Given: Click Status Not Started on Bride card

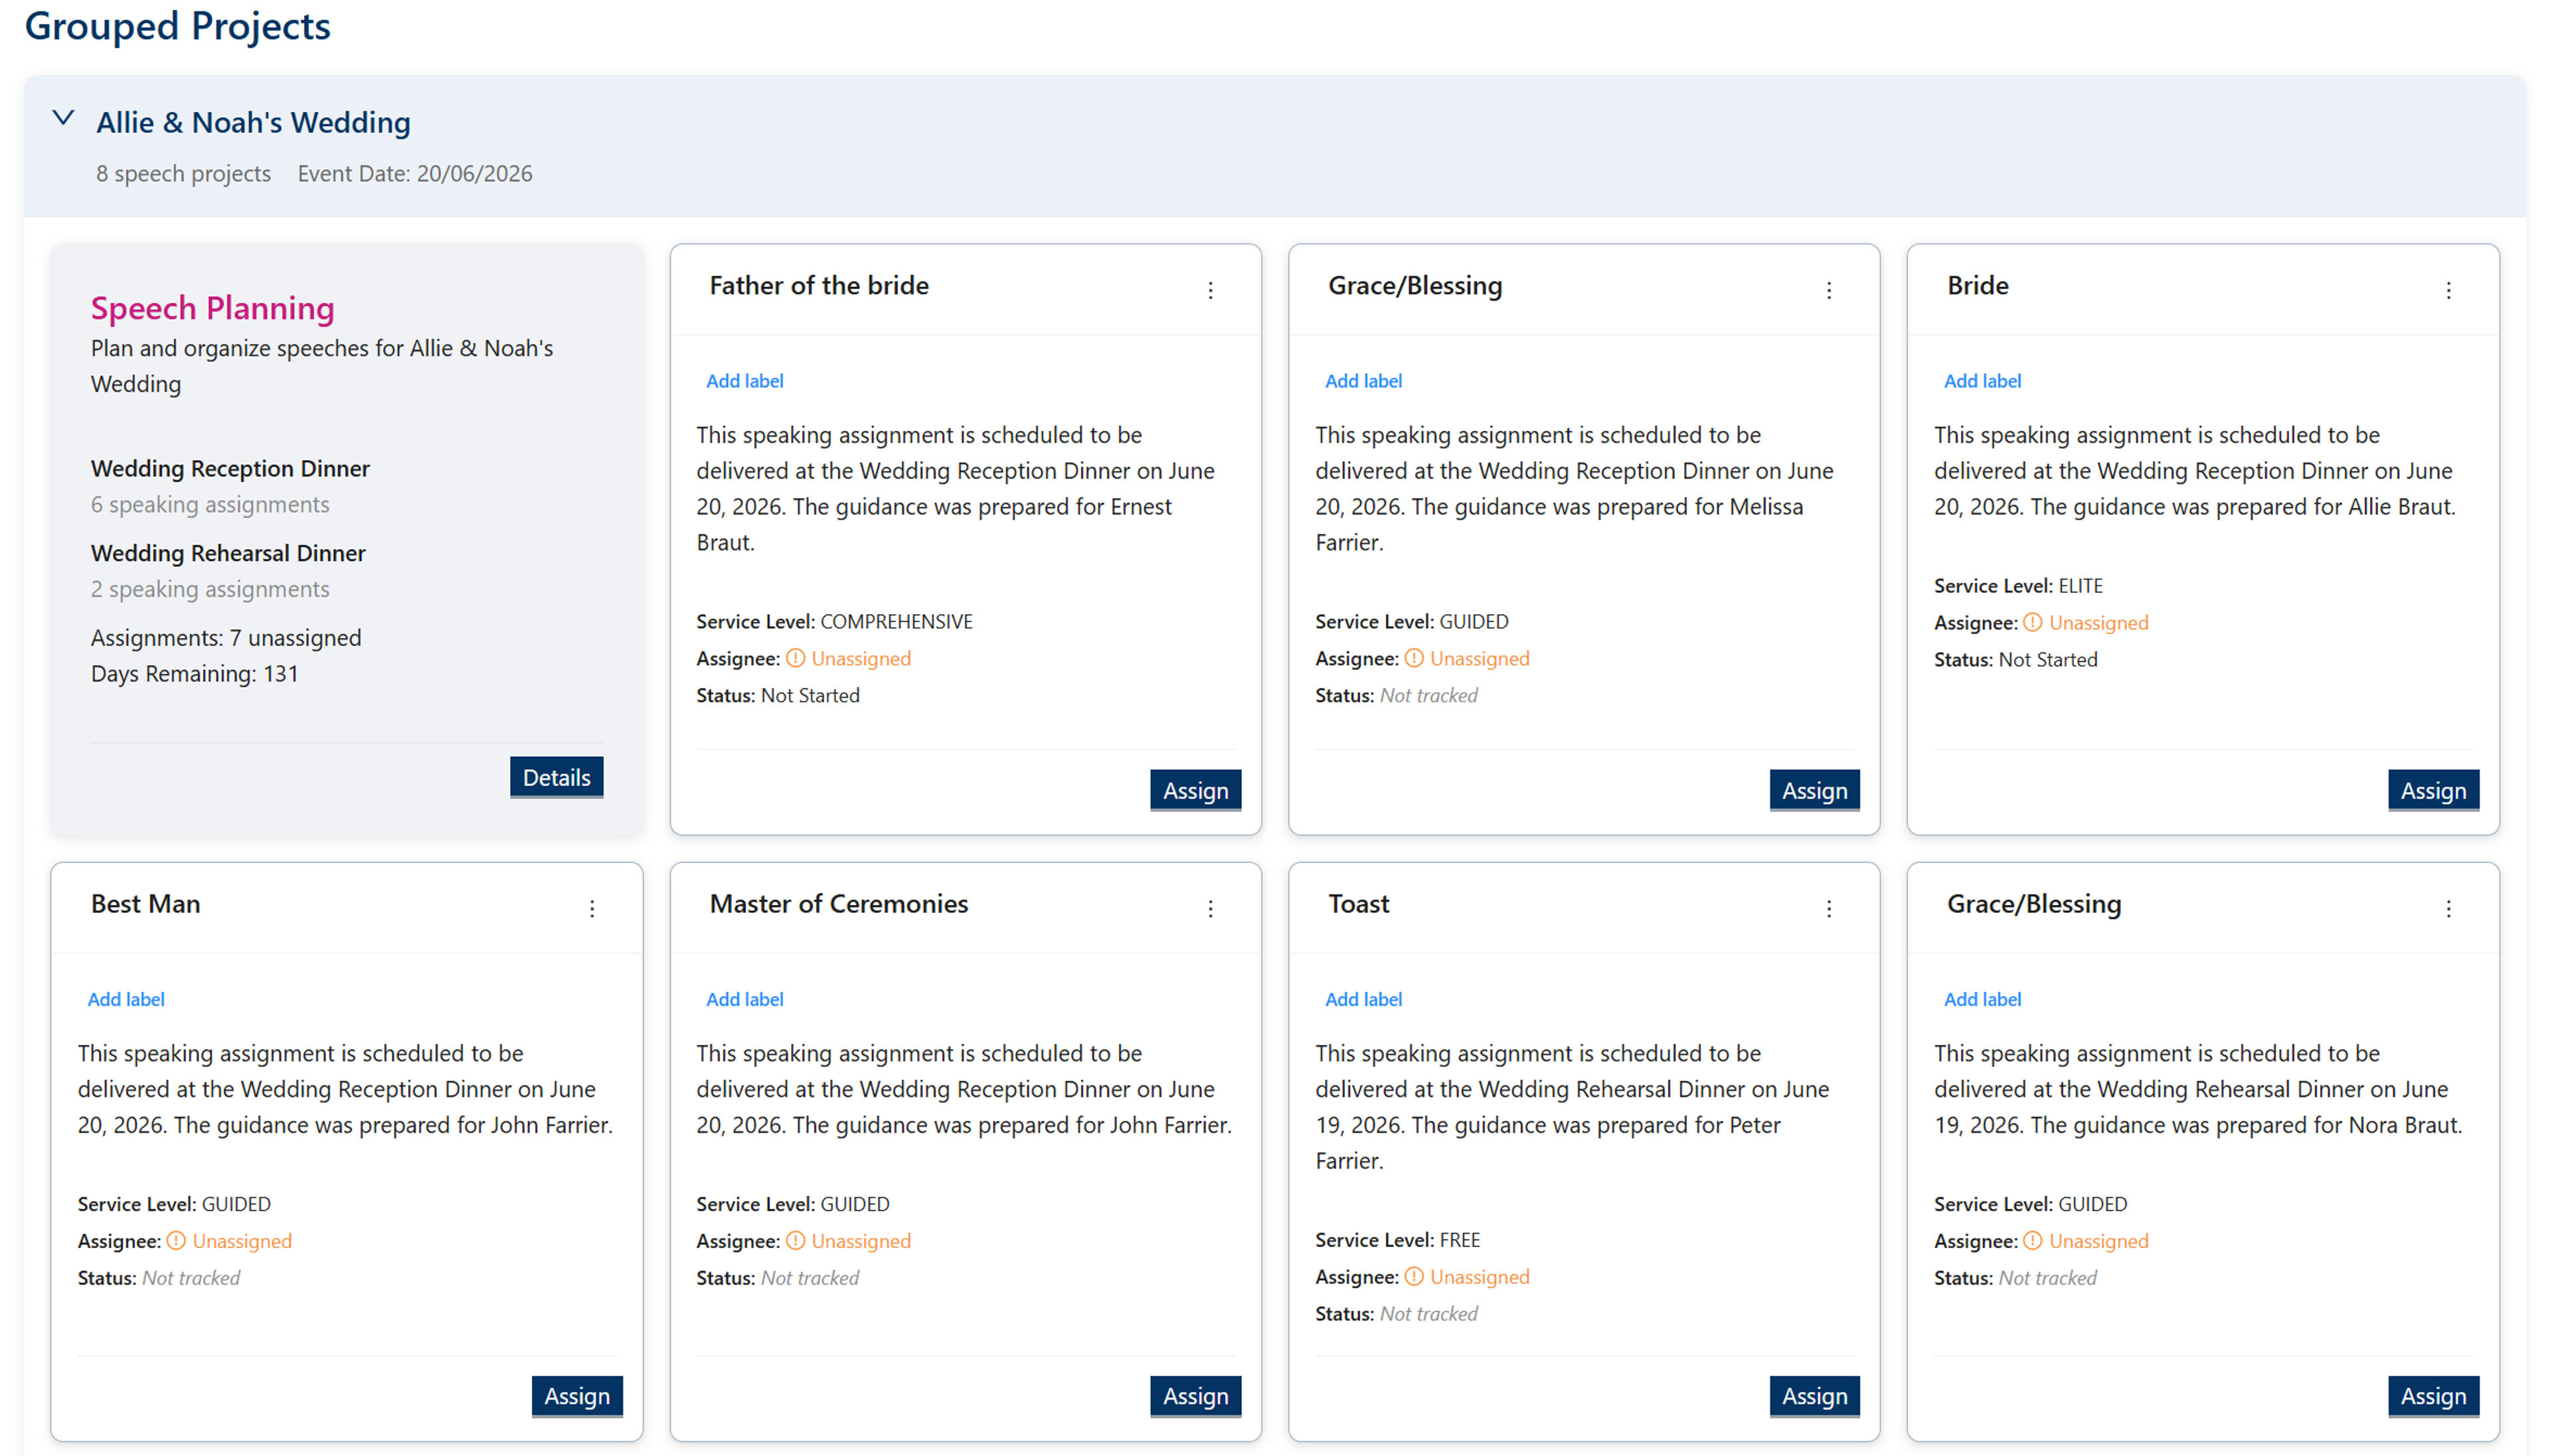Looking at the screenshot, I should coord(2015,659).
